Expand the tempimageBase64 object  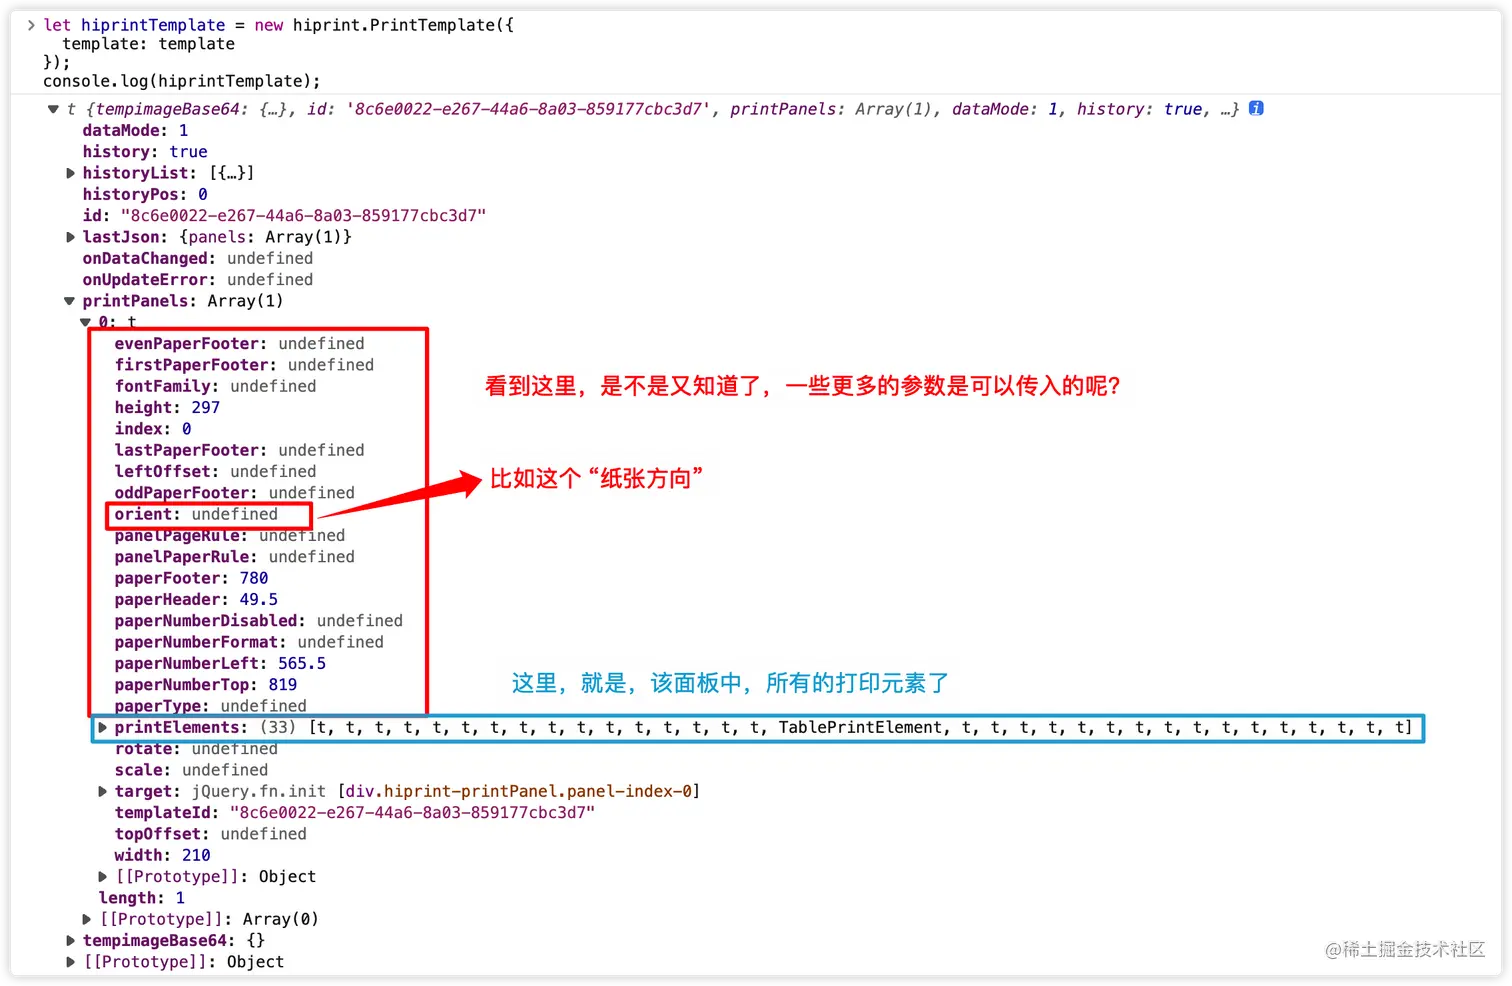[x=70, y=940]
